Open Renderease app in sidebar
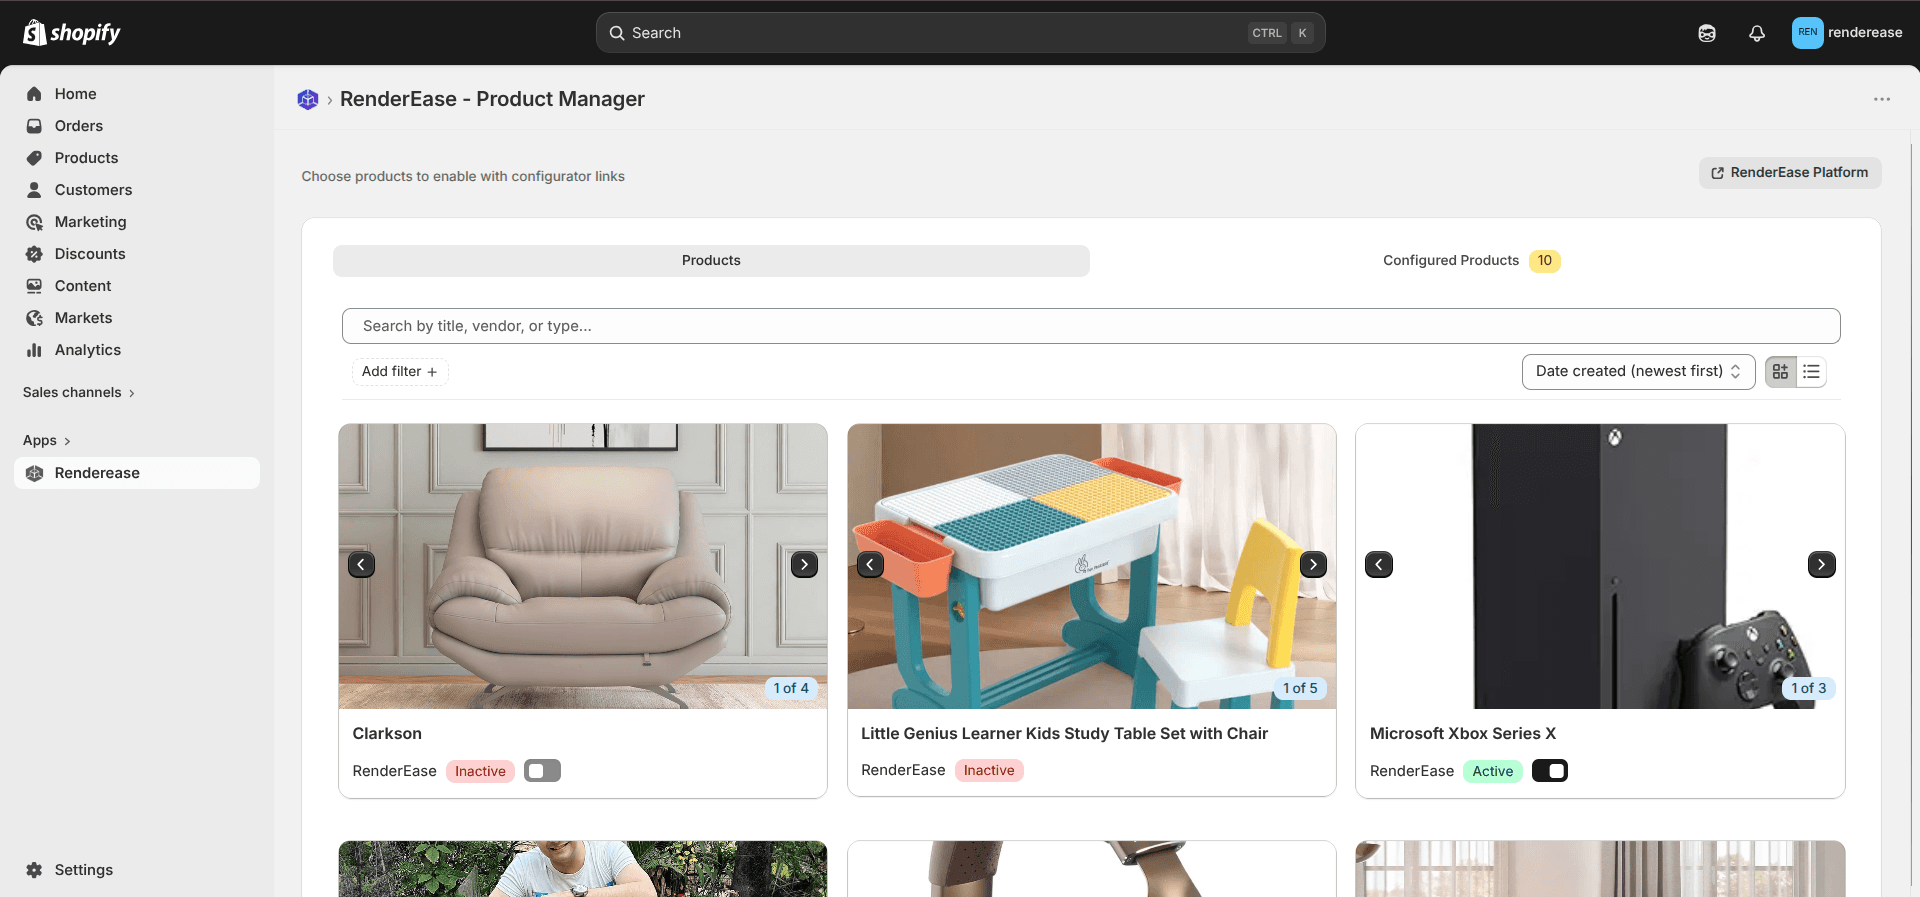The image size is (1920, 897). pos(137,473)
